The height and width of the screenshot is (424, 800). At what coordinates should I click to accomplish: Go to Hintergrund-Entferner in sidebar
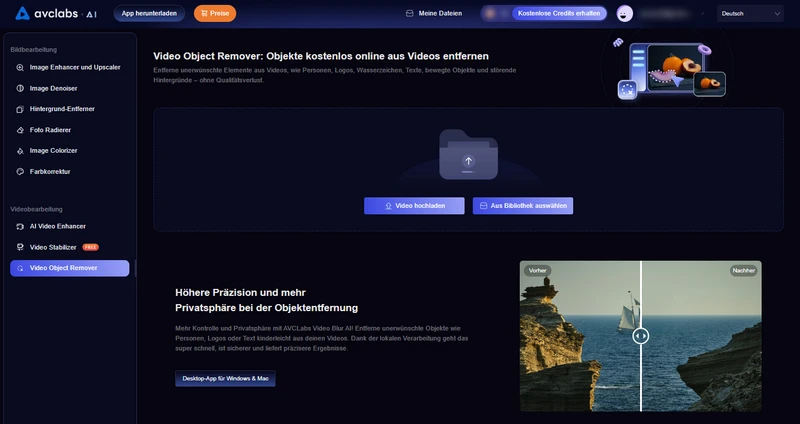70,109
